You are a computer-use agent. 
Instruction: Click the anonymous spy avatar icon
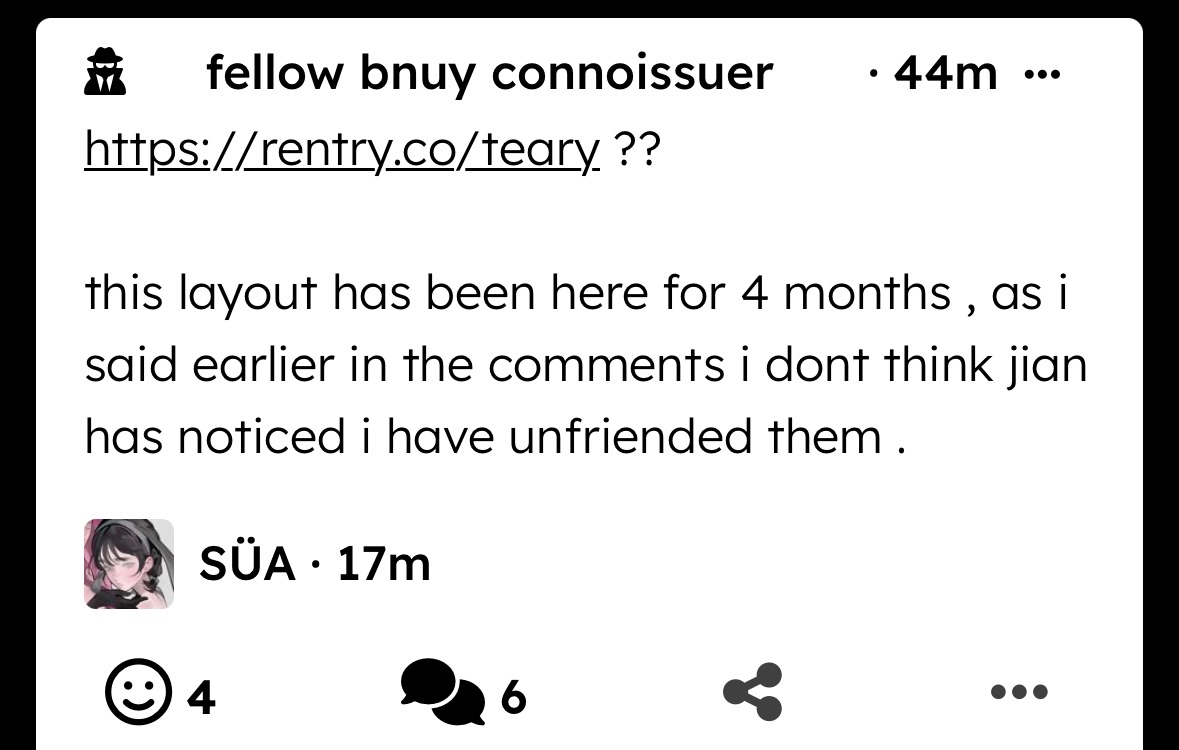click(x=105, y=74)
